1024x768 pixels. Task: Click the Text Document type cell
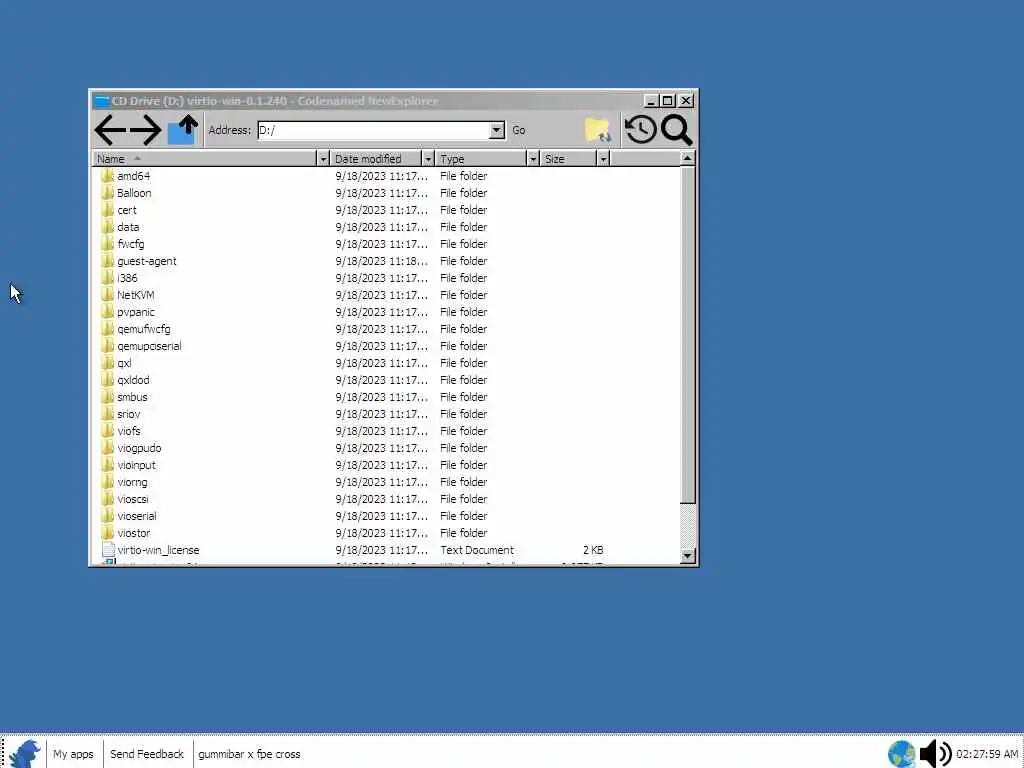click(x=477, y=550)
